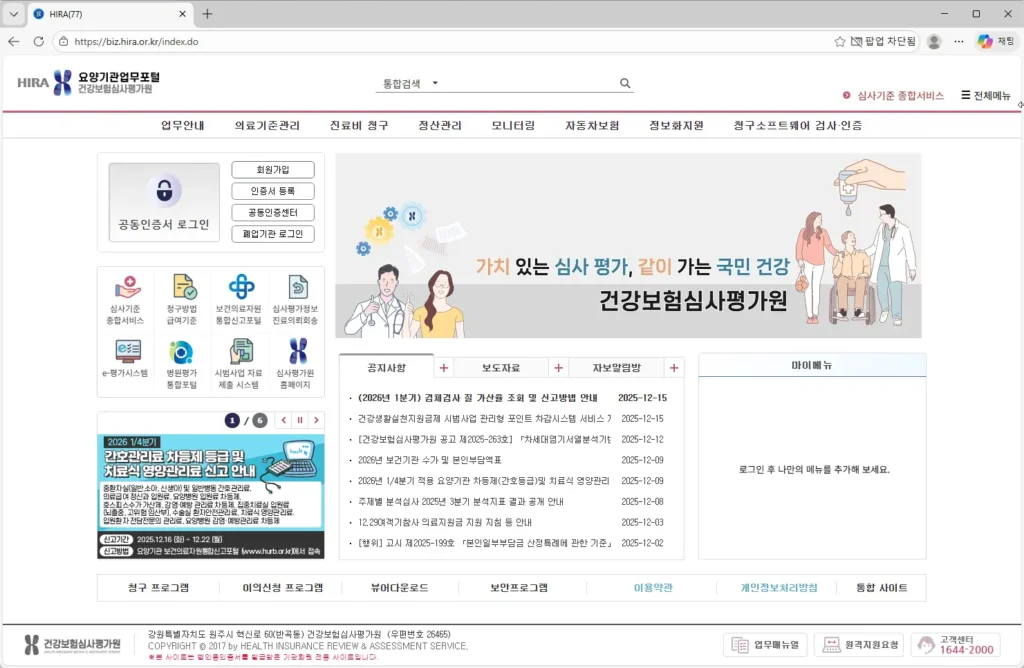
Task: Switch to the 보도자료 tab
Action: pyautogui.click(x=504, y=367)
